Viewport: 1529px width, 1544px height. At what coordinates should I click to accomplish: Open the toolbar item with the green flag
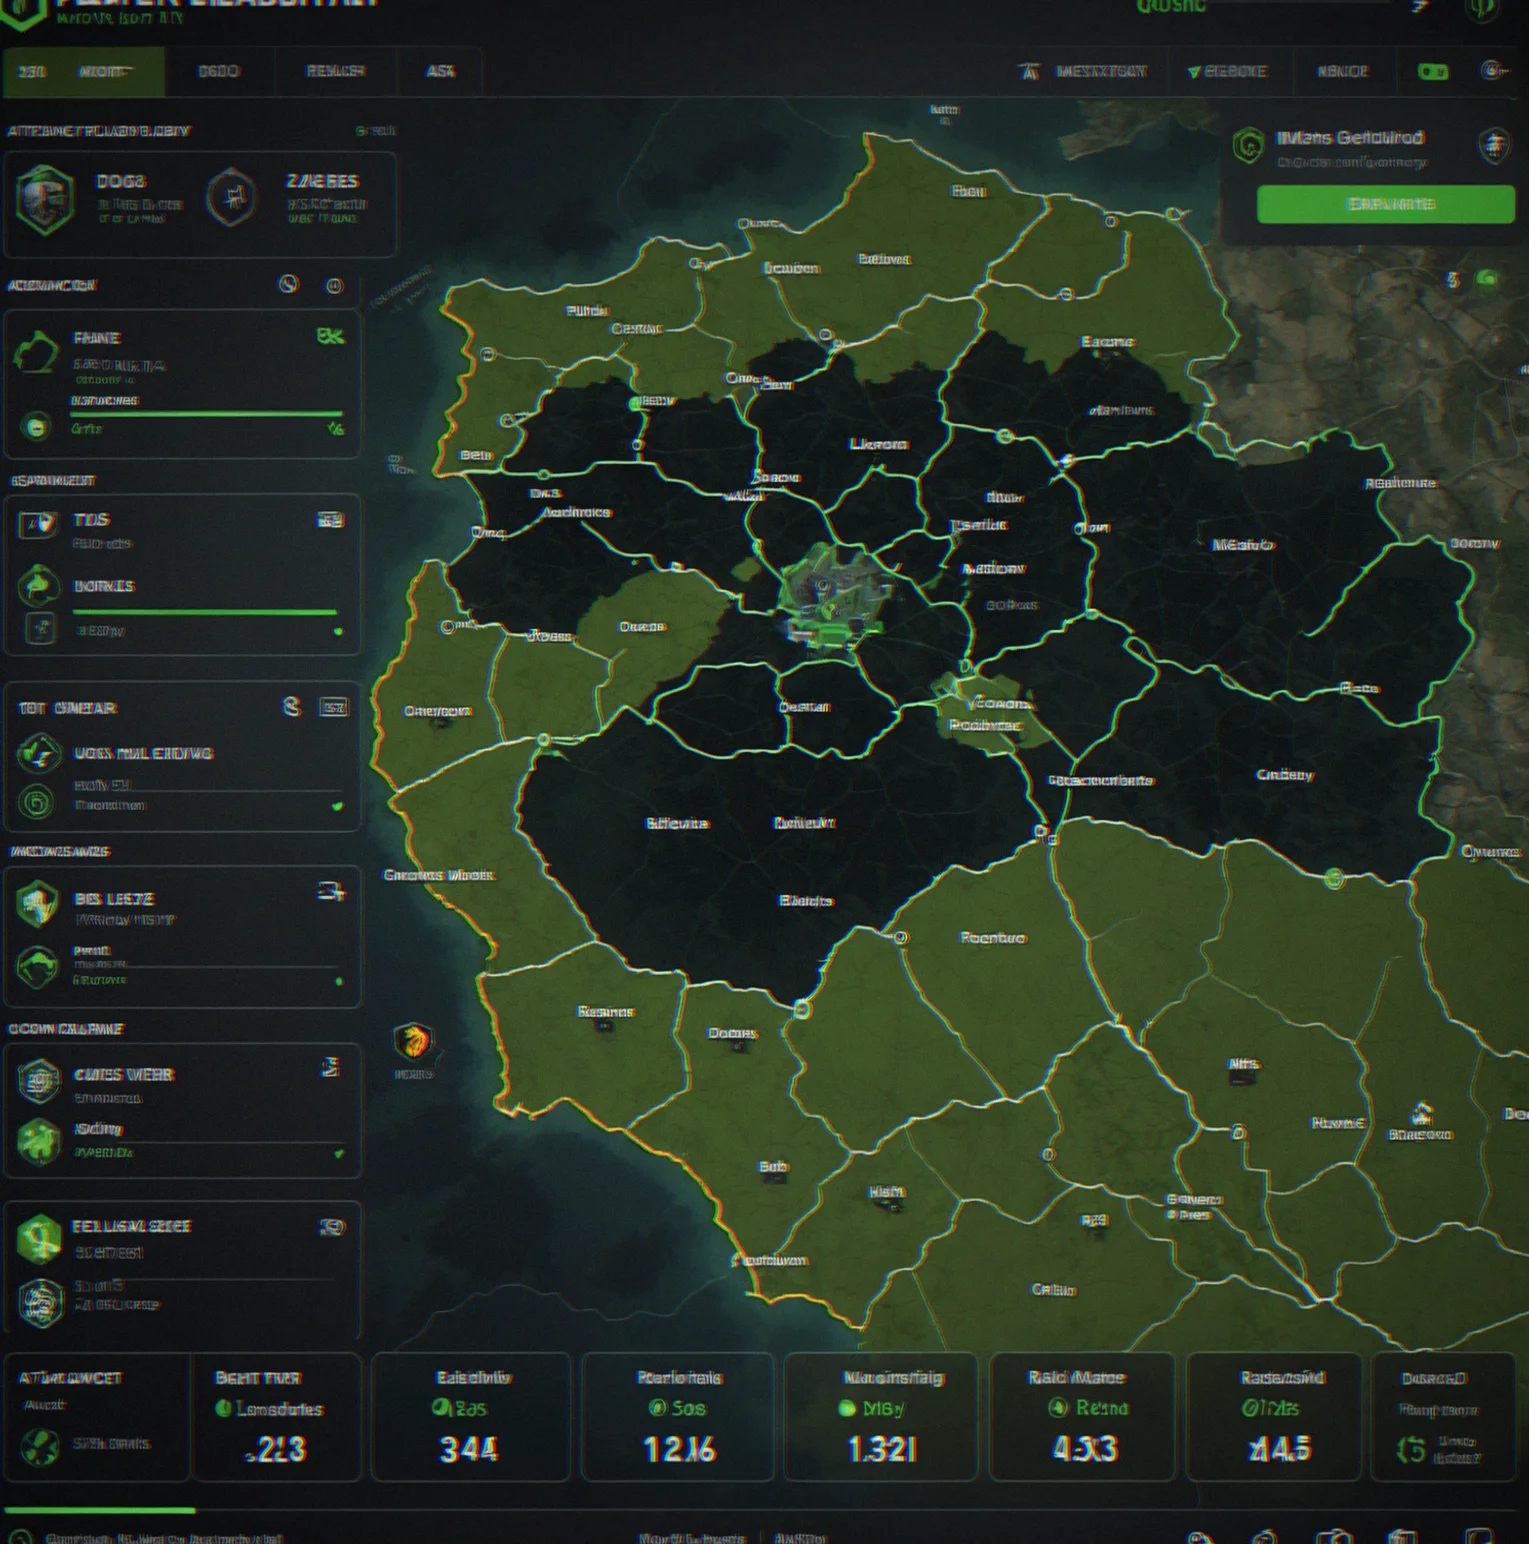(x=1228, y=71)
